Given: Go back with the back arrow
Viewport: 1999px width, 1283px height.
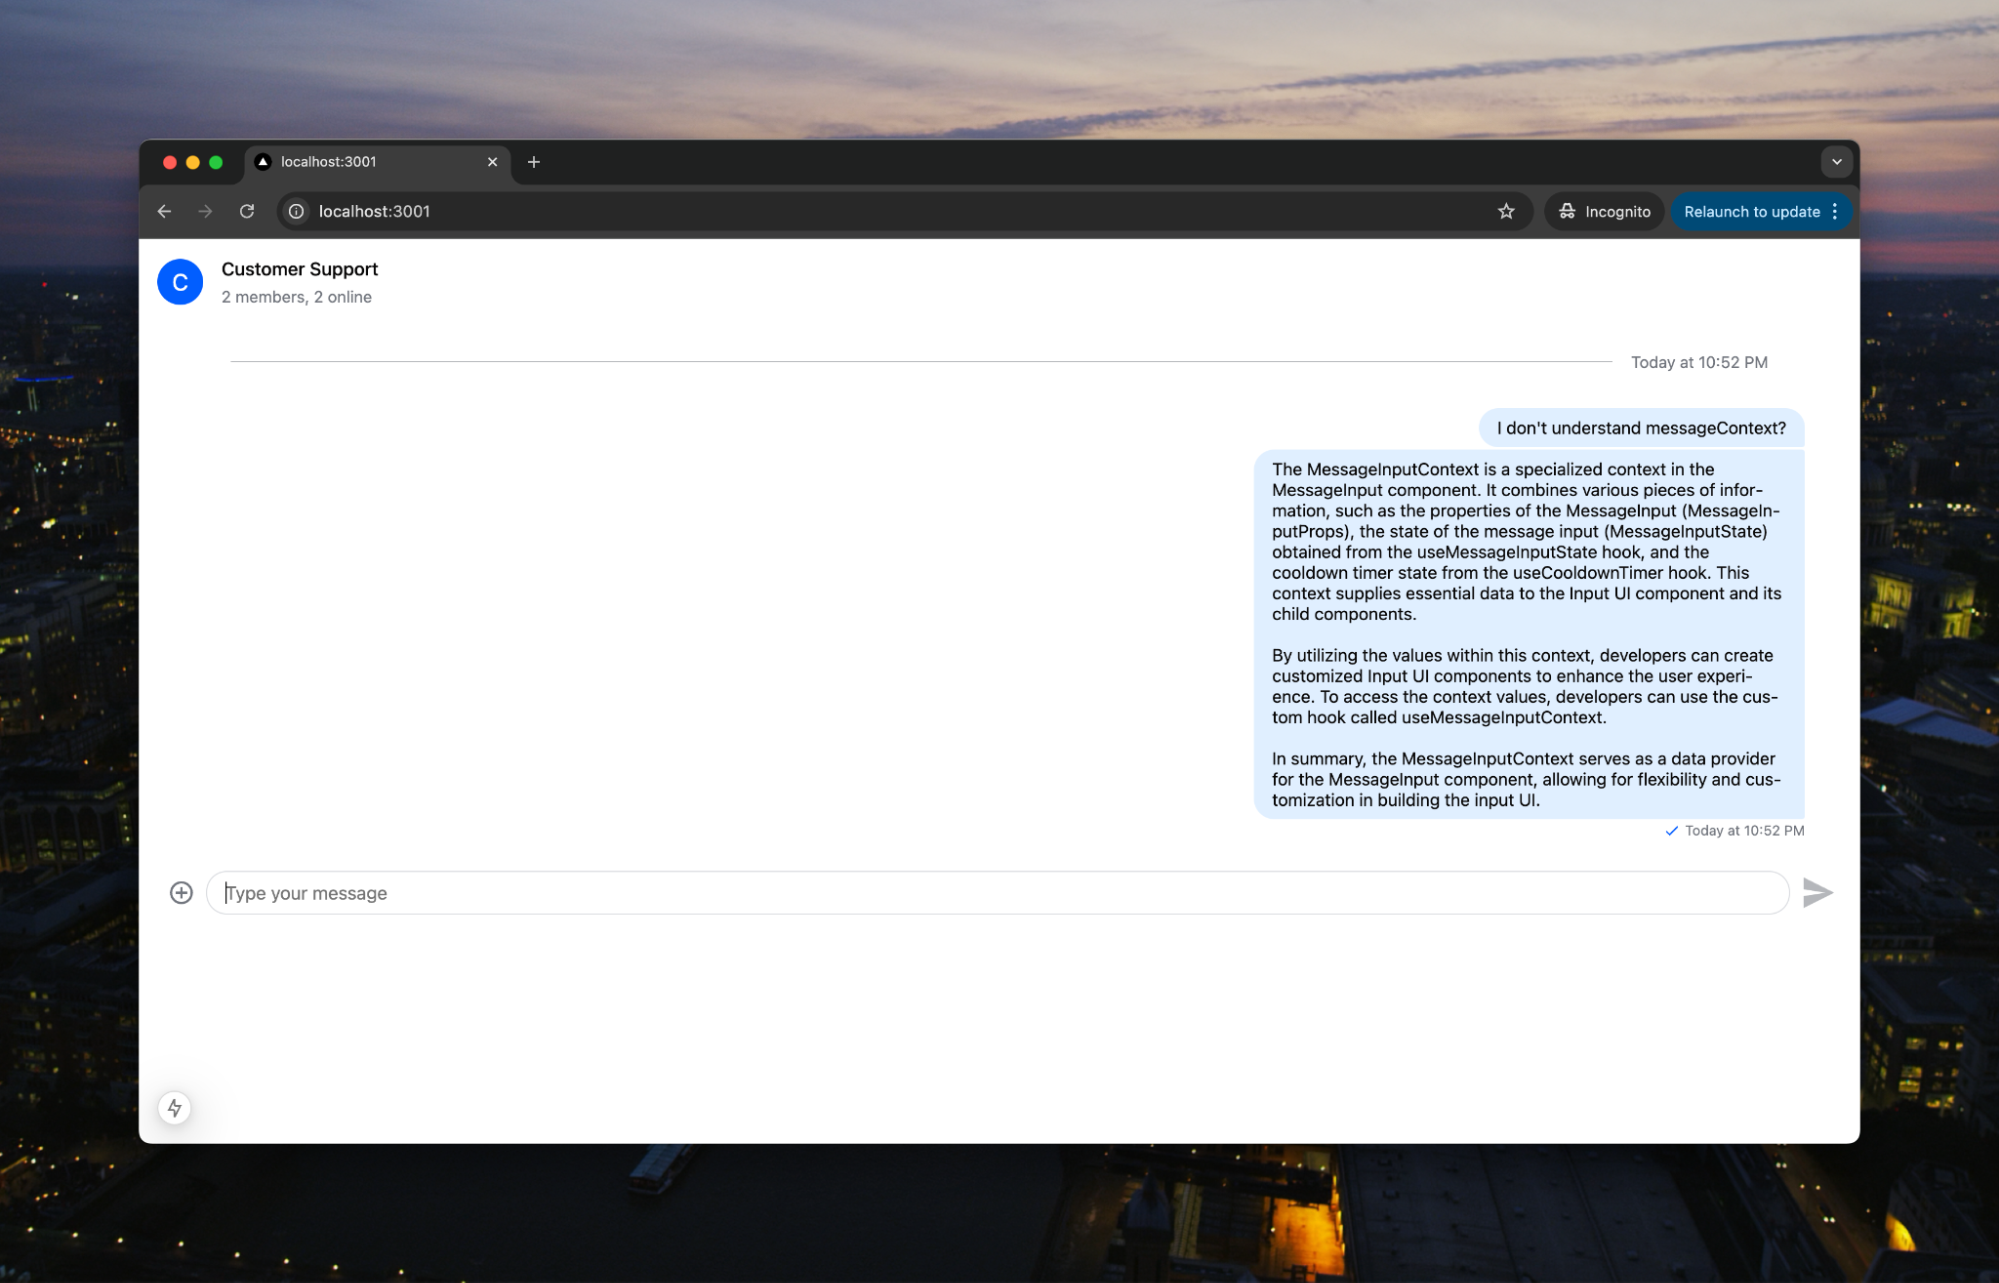Looking at the screenshot, I should click(x=165, y=211).
